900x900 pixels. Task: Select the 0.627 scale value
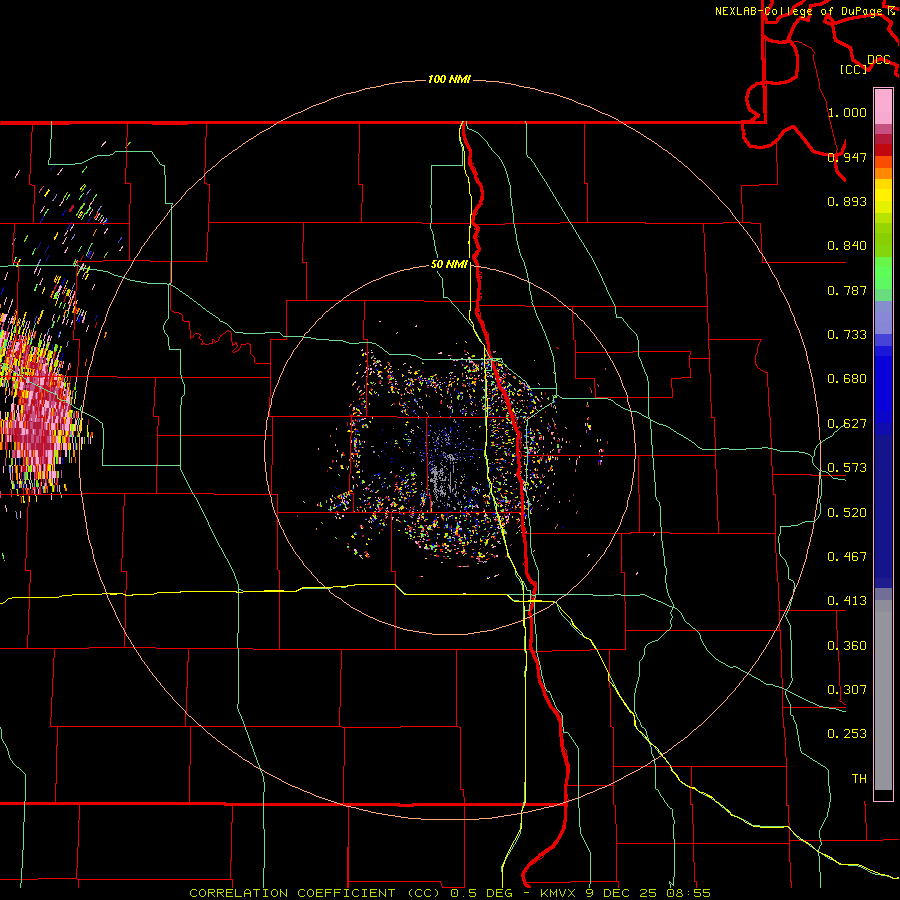(847, 424)
